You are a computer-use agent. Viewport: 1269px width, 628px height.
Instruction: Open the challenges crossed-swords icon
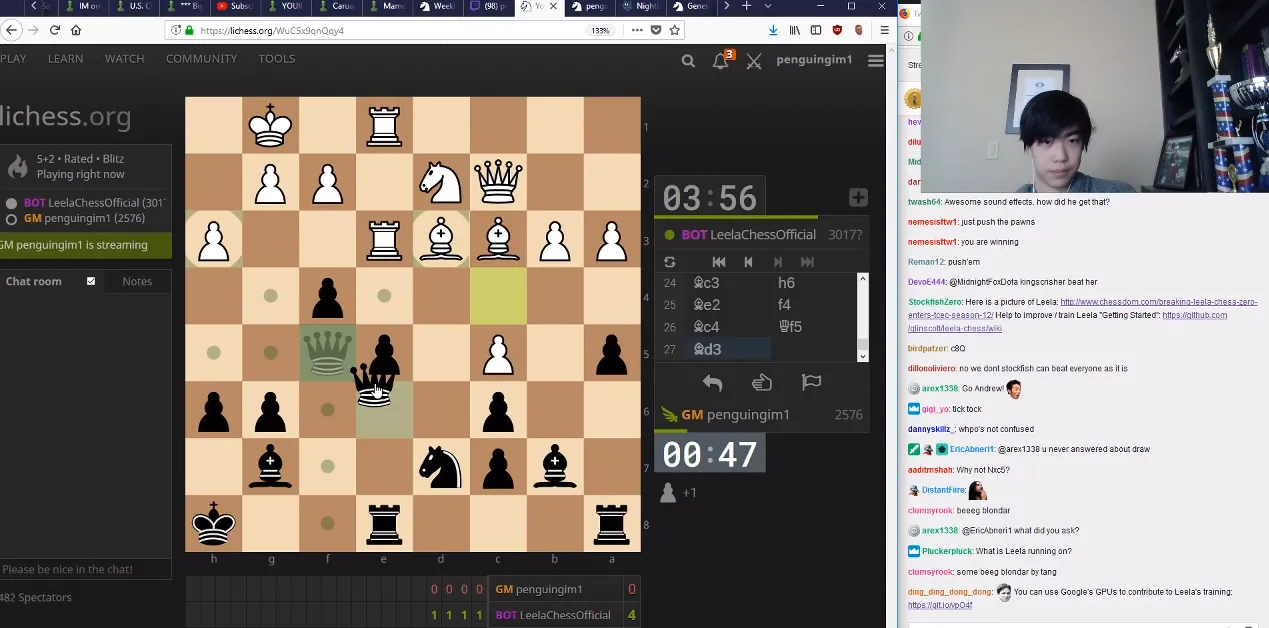754,61
